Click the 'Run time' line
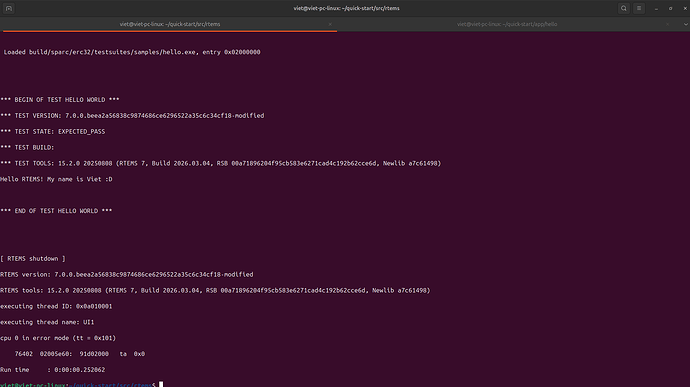The width and height of the screenshot is (690, 387). (53, 369)
